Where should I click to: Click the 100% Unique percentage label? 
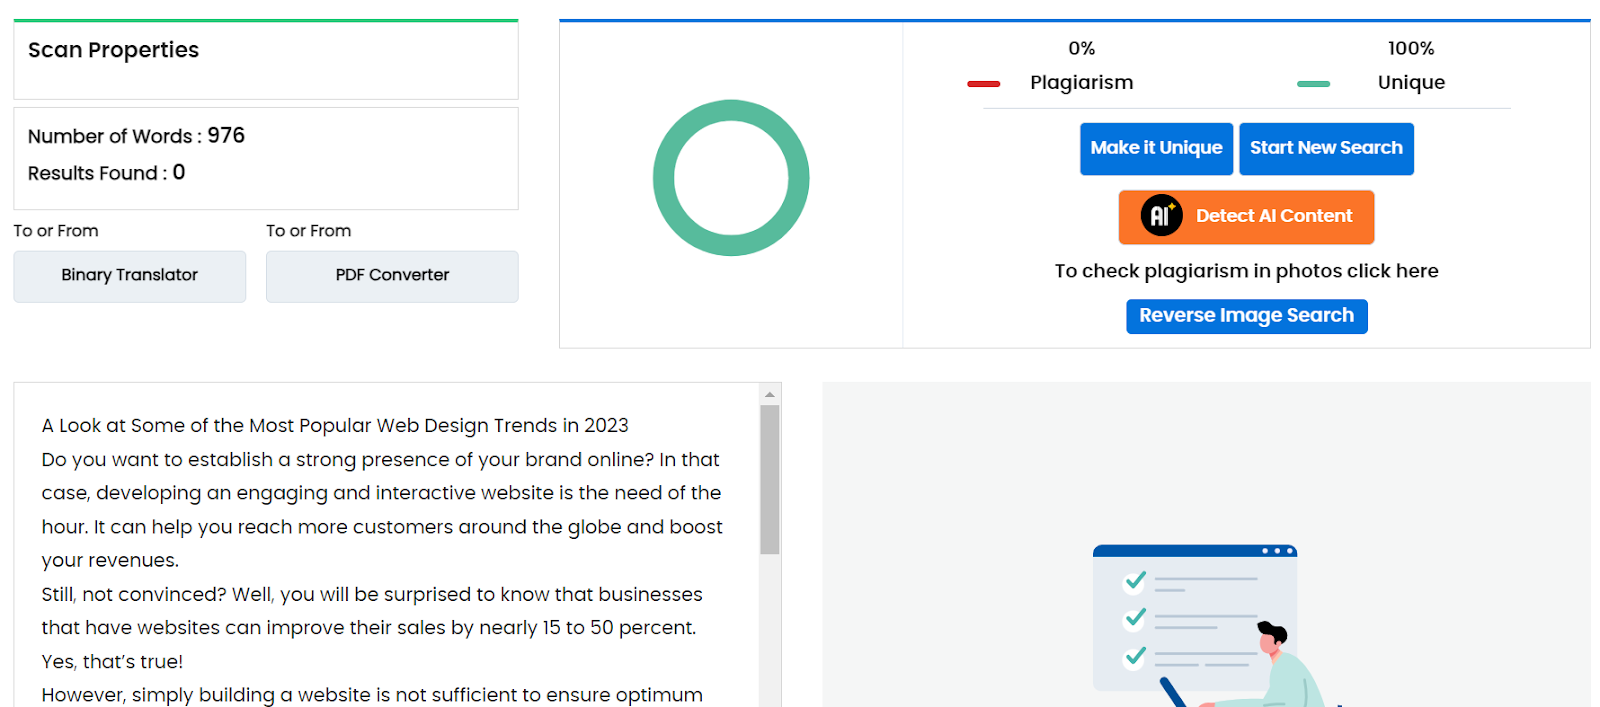1410,48
